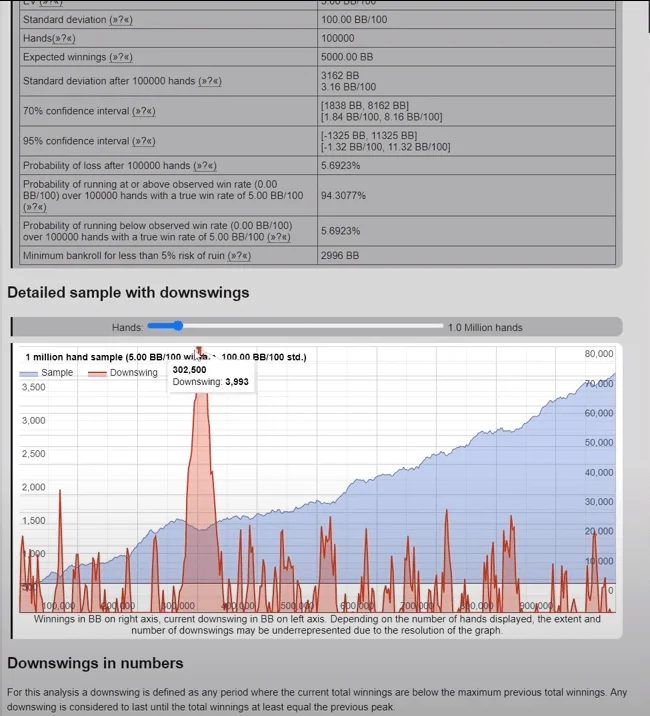Click the 'Downswings in numbers' heading
This screenshot has height=716, width=650.
[95, 663]
